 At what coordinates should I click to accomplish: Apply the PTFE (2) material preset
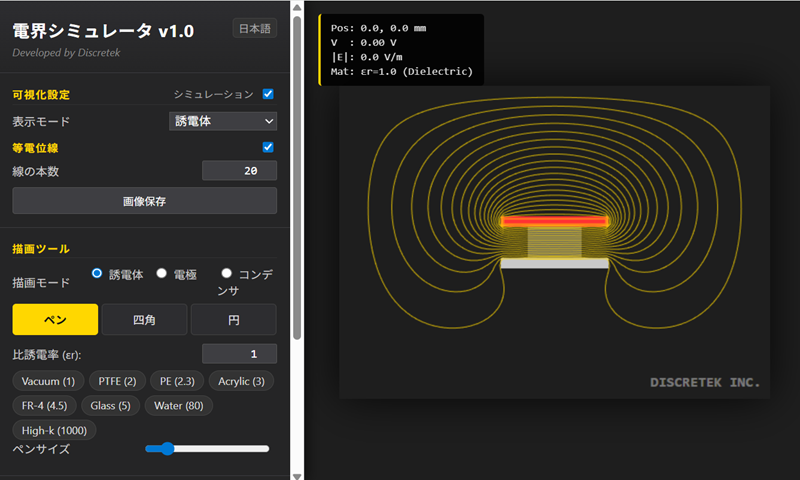pyautogui.click(x=117, y=381)
